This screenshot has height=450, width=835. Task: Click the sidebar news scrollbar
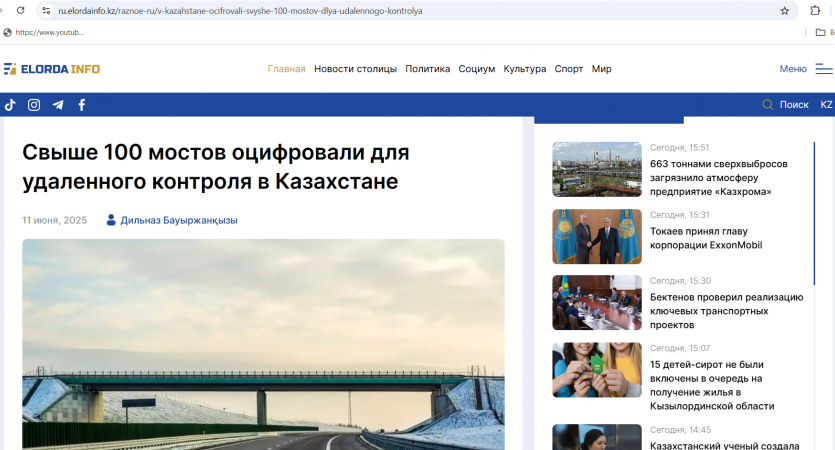[x=814, y=213]
